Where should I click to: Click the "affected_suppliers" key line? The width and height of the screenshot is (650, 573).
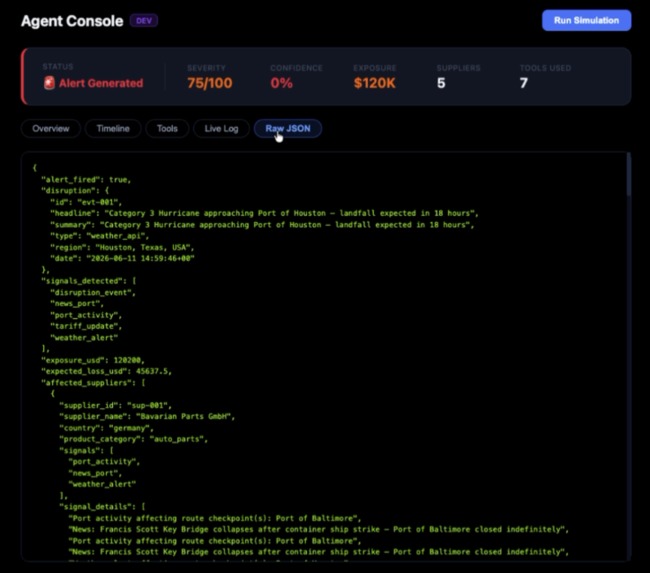(x=93, y=383)
